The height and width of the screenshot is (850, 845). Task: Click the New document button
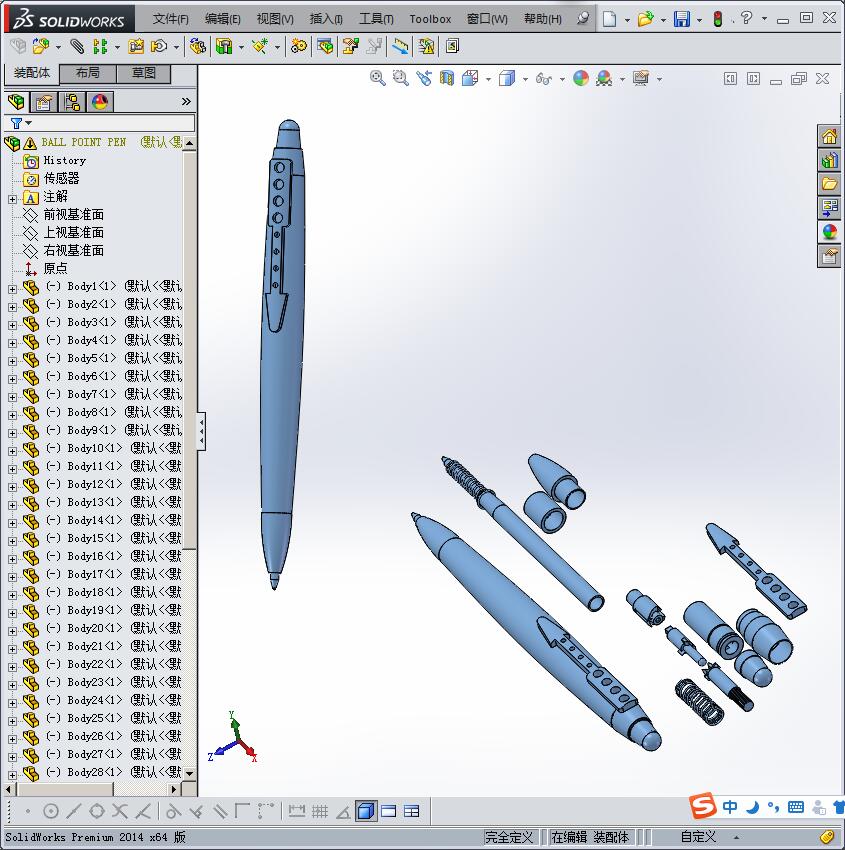click(610, 19)
